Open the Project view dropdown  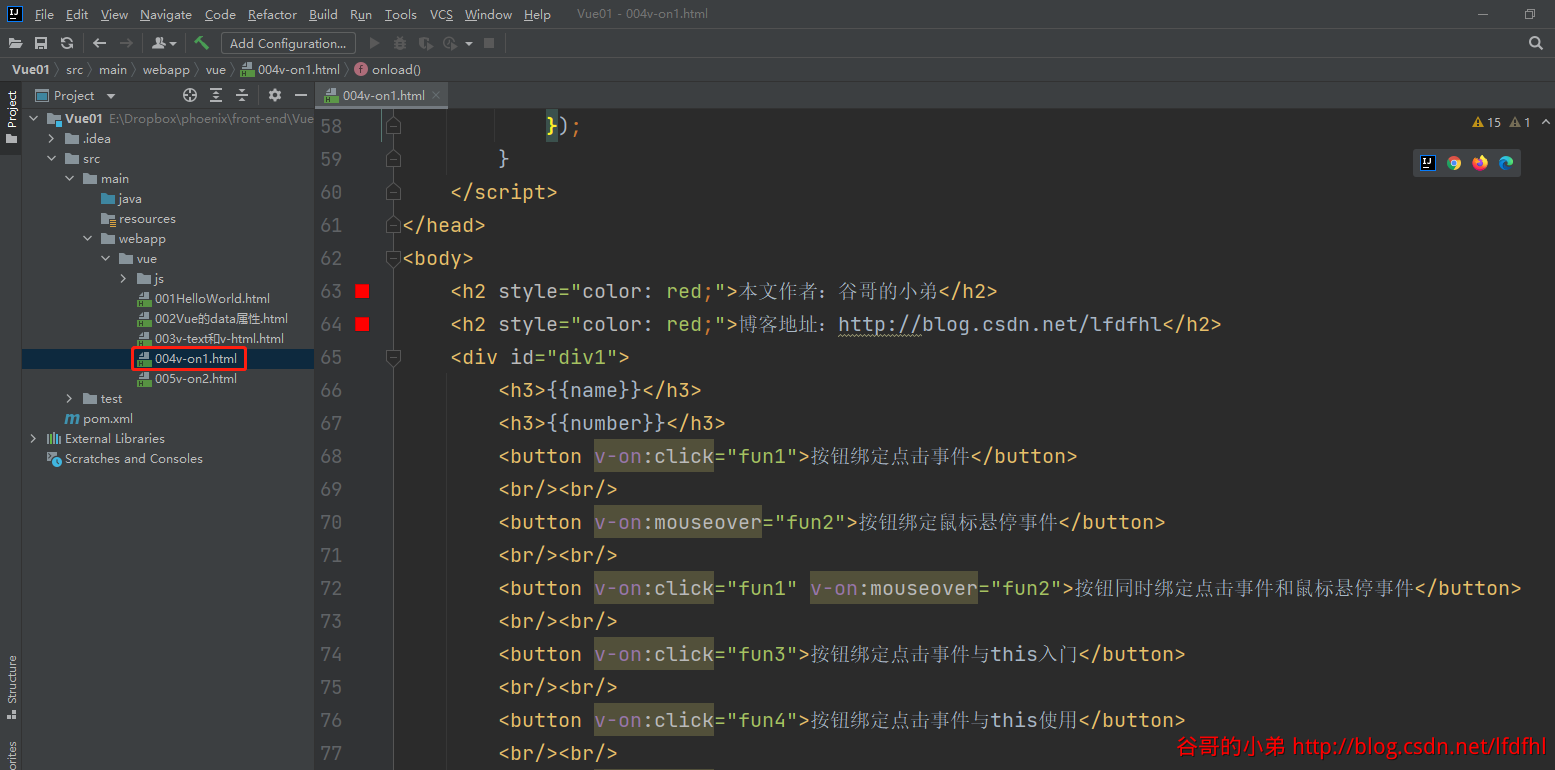click(111, 96)
